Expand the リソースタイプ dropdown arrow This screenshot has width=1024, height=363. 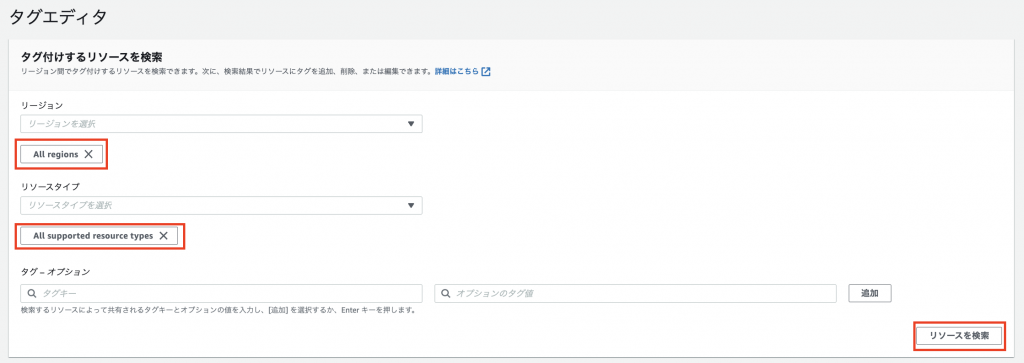pos(411,205)
